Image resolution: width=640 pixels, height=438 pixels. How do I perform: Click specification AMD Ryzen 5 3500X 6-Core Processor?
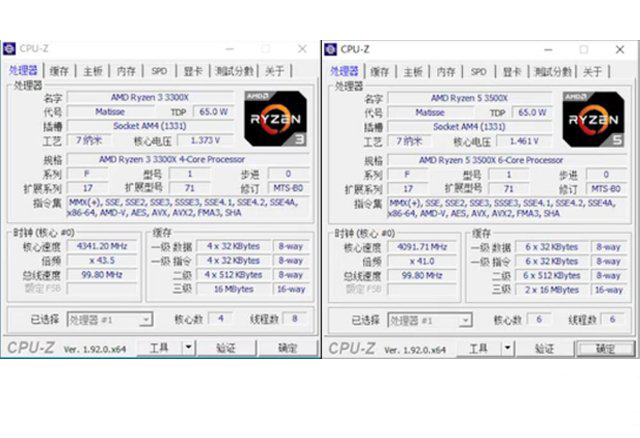click(x=507, y=160)
